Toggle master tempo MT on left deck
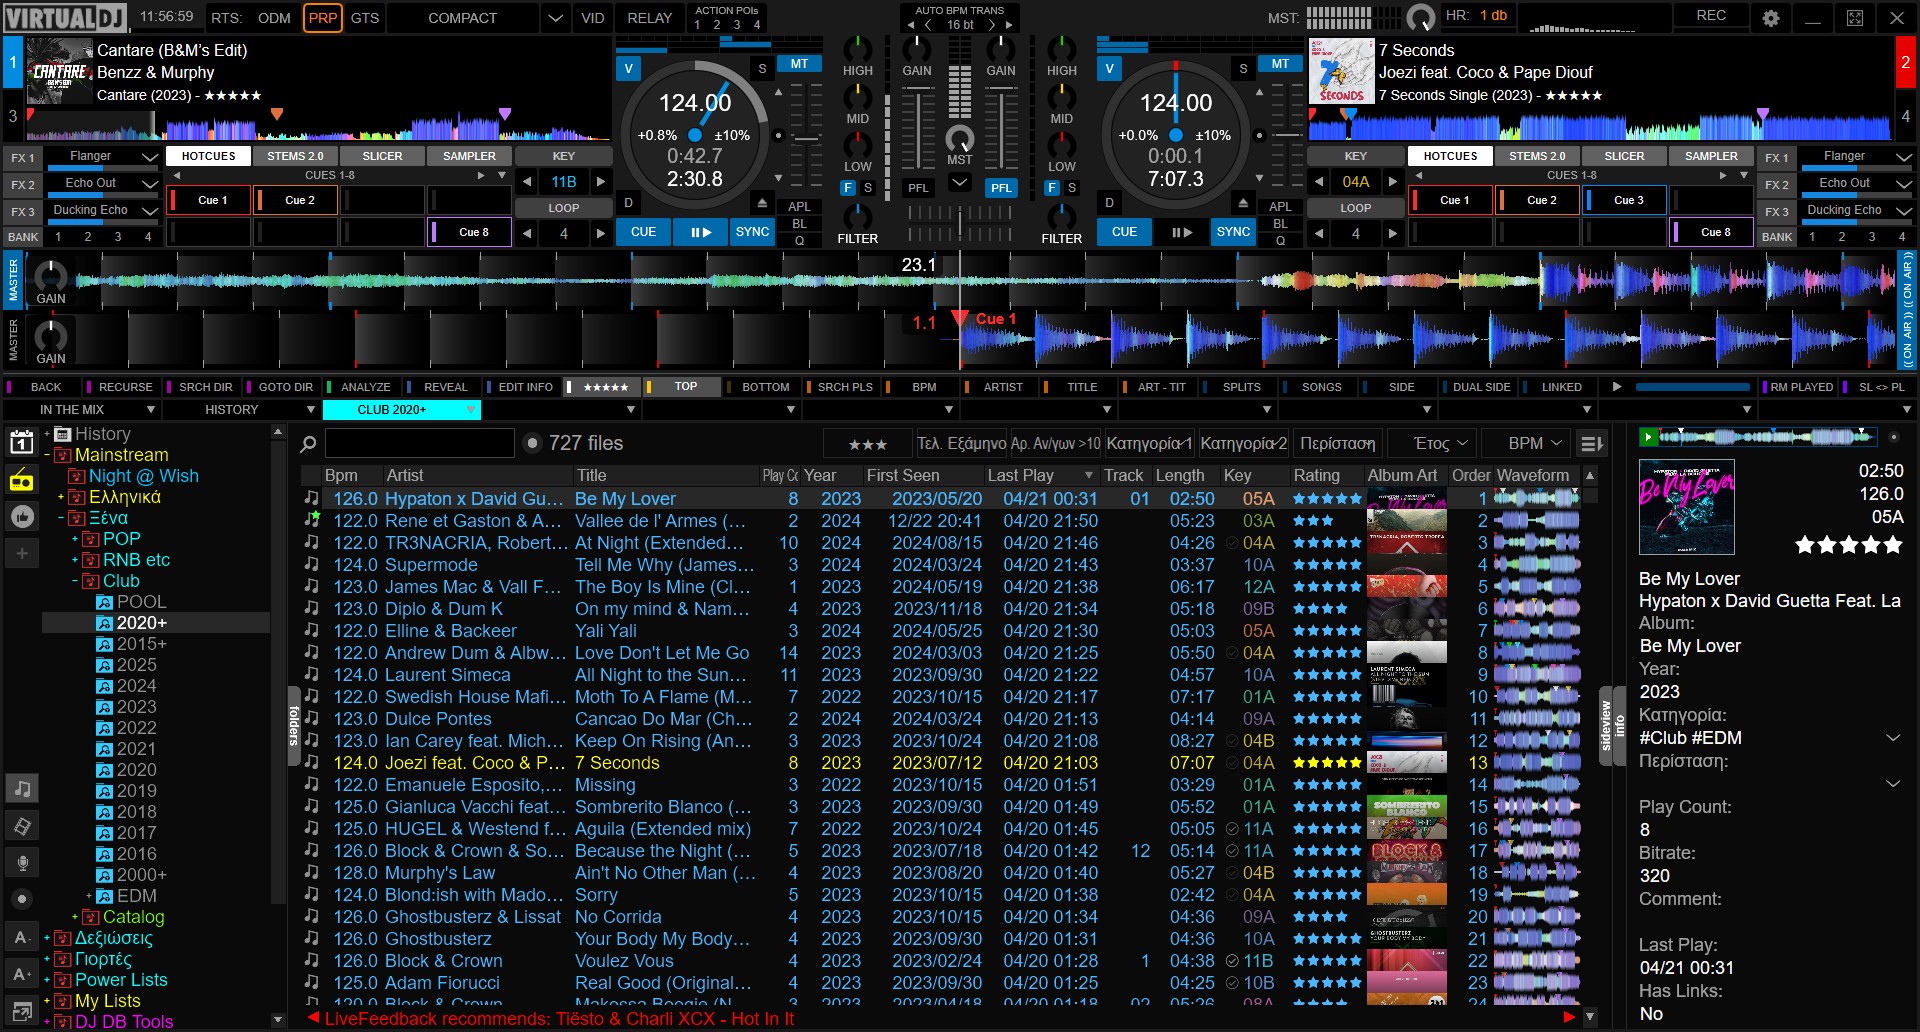This screenshot has height=1032, width=1920. click(x=799, y=64)
